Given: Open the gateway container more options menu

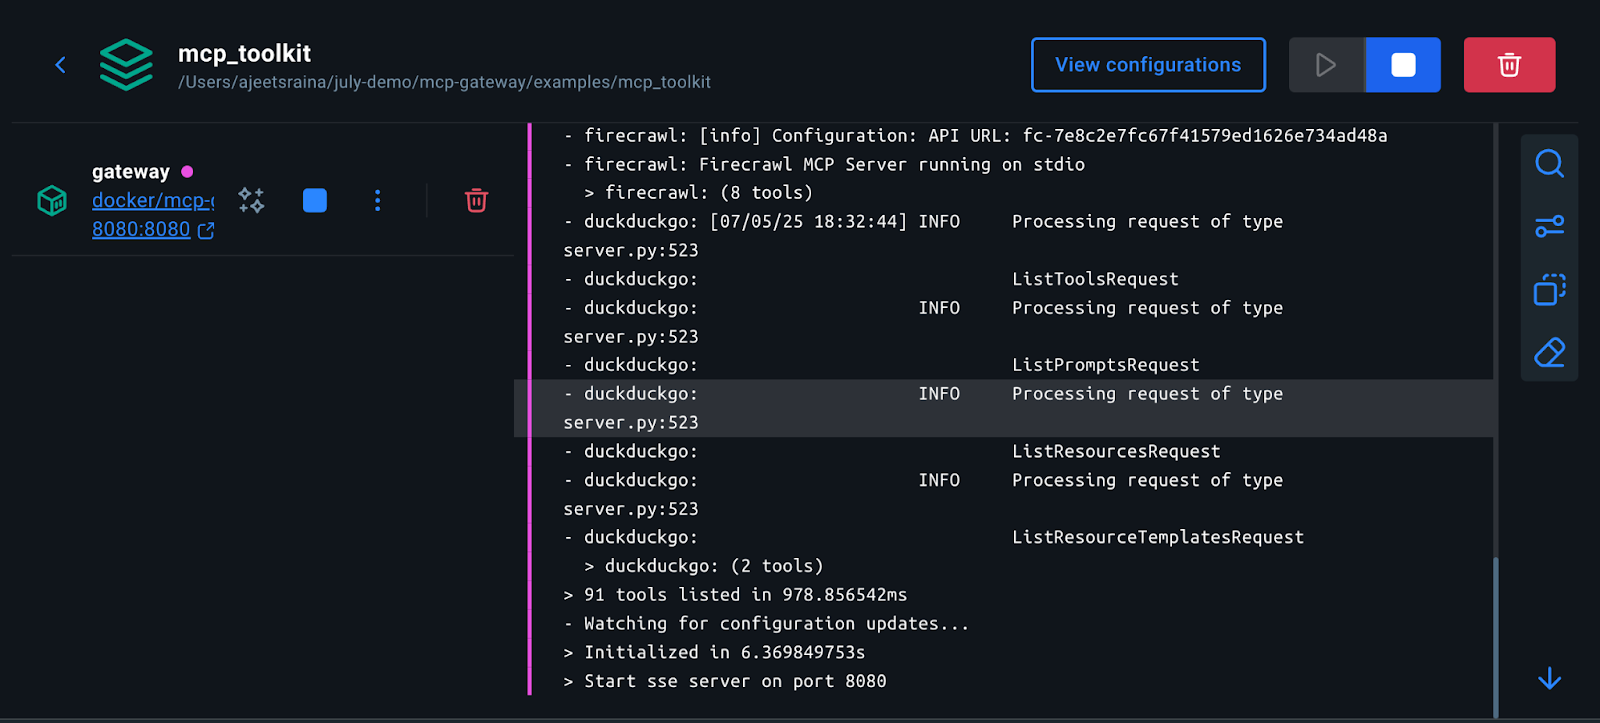Looking at the screenshot, I should (377, 201).
